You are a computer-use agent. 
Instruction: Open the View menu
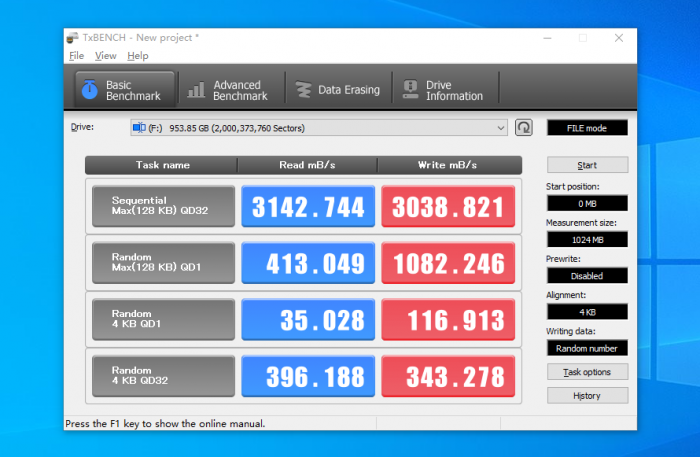point(105,56)
